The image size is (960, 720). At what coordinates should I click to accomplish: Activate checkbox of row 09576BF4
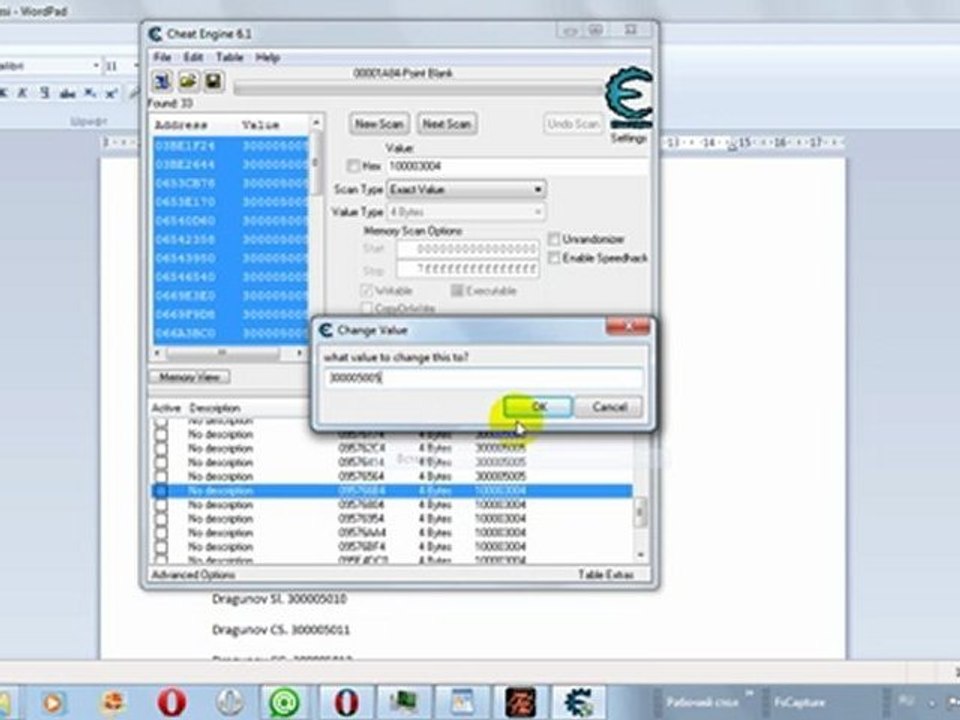[x=161, y=547]
